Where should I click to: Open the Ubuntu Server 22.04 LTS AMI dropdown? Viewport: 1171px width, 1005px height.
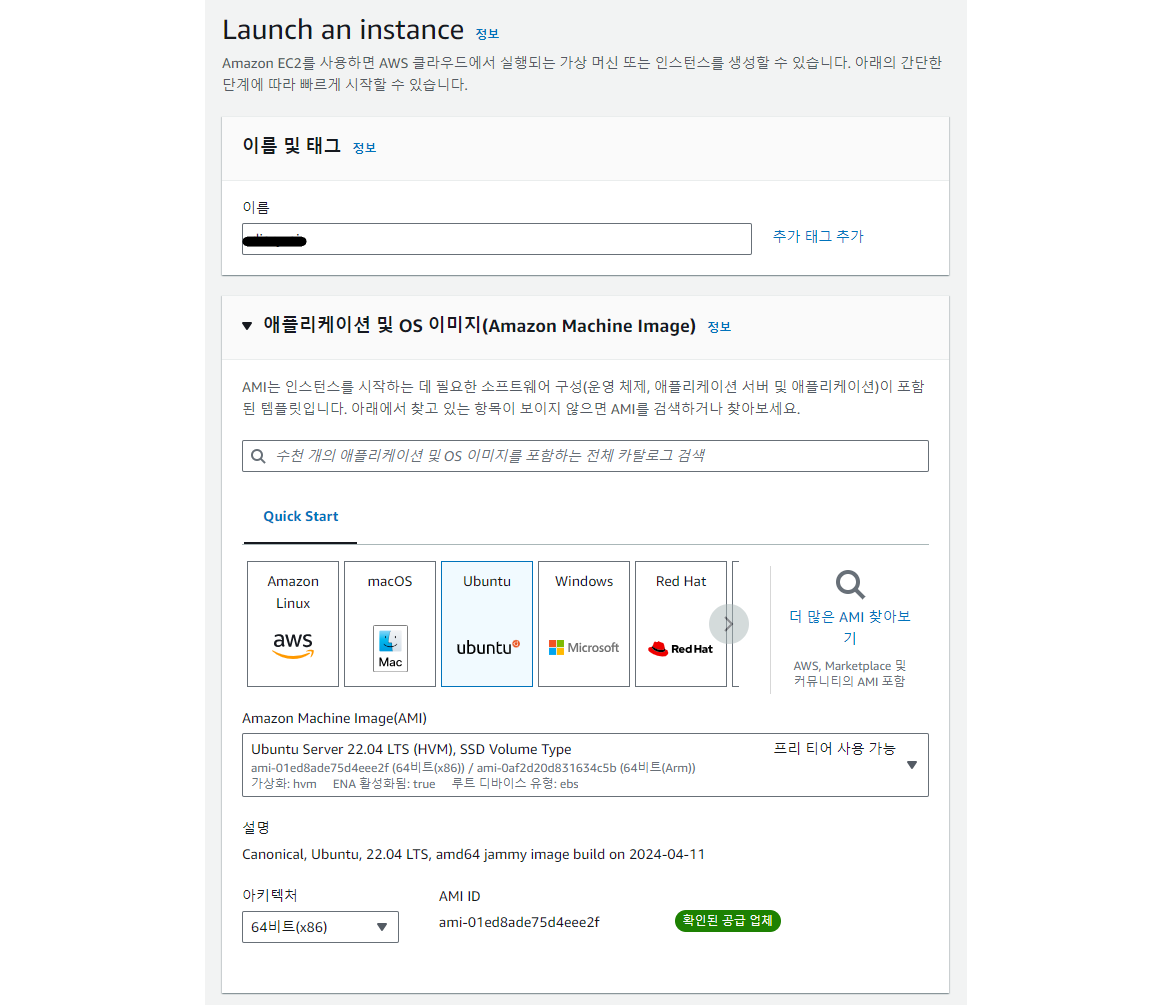(586, 765)
